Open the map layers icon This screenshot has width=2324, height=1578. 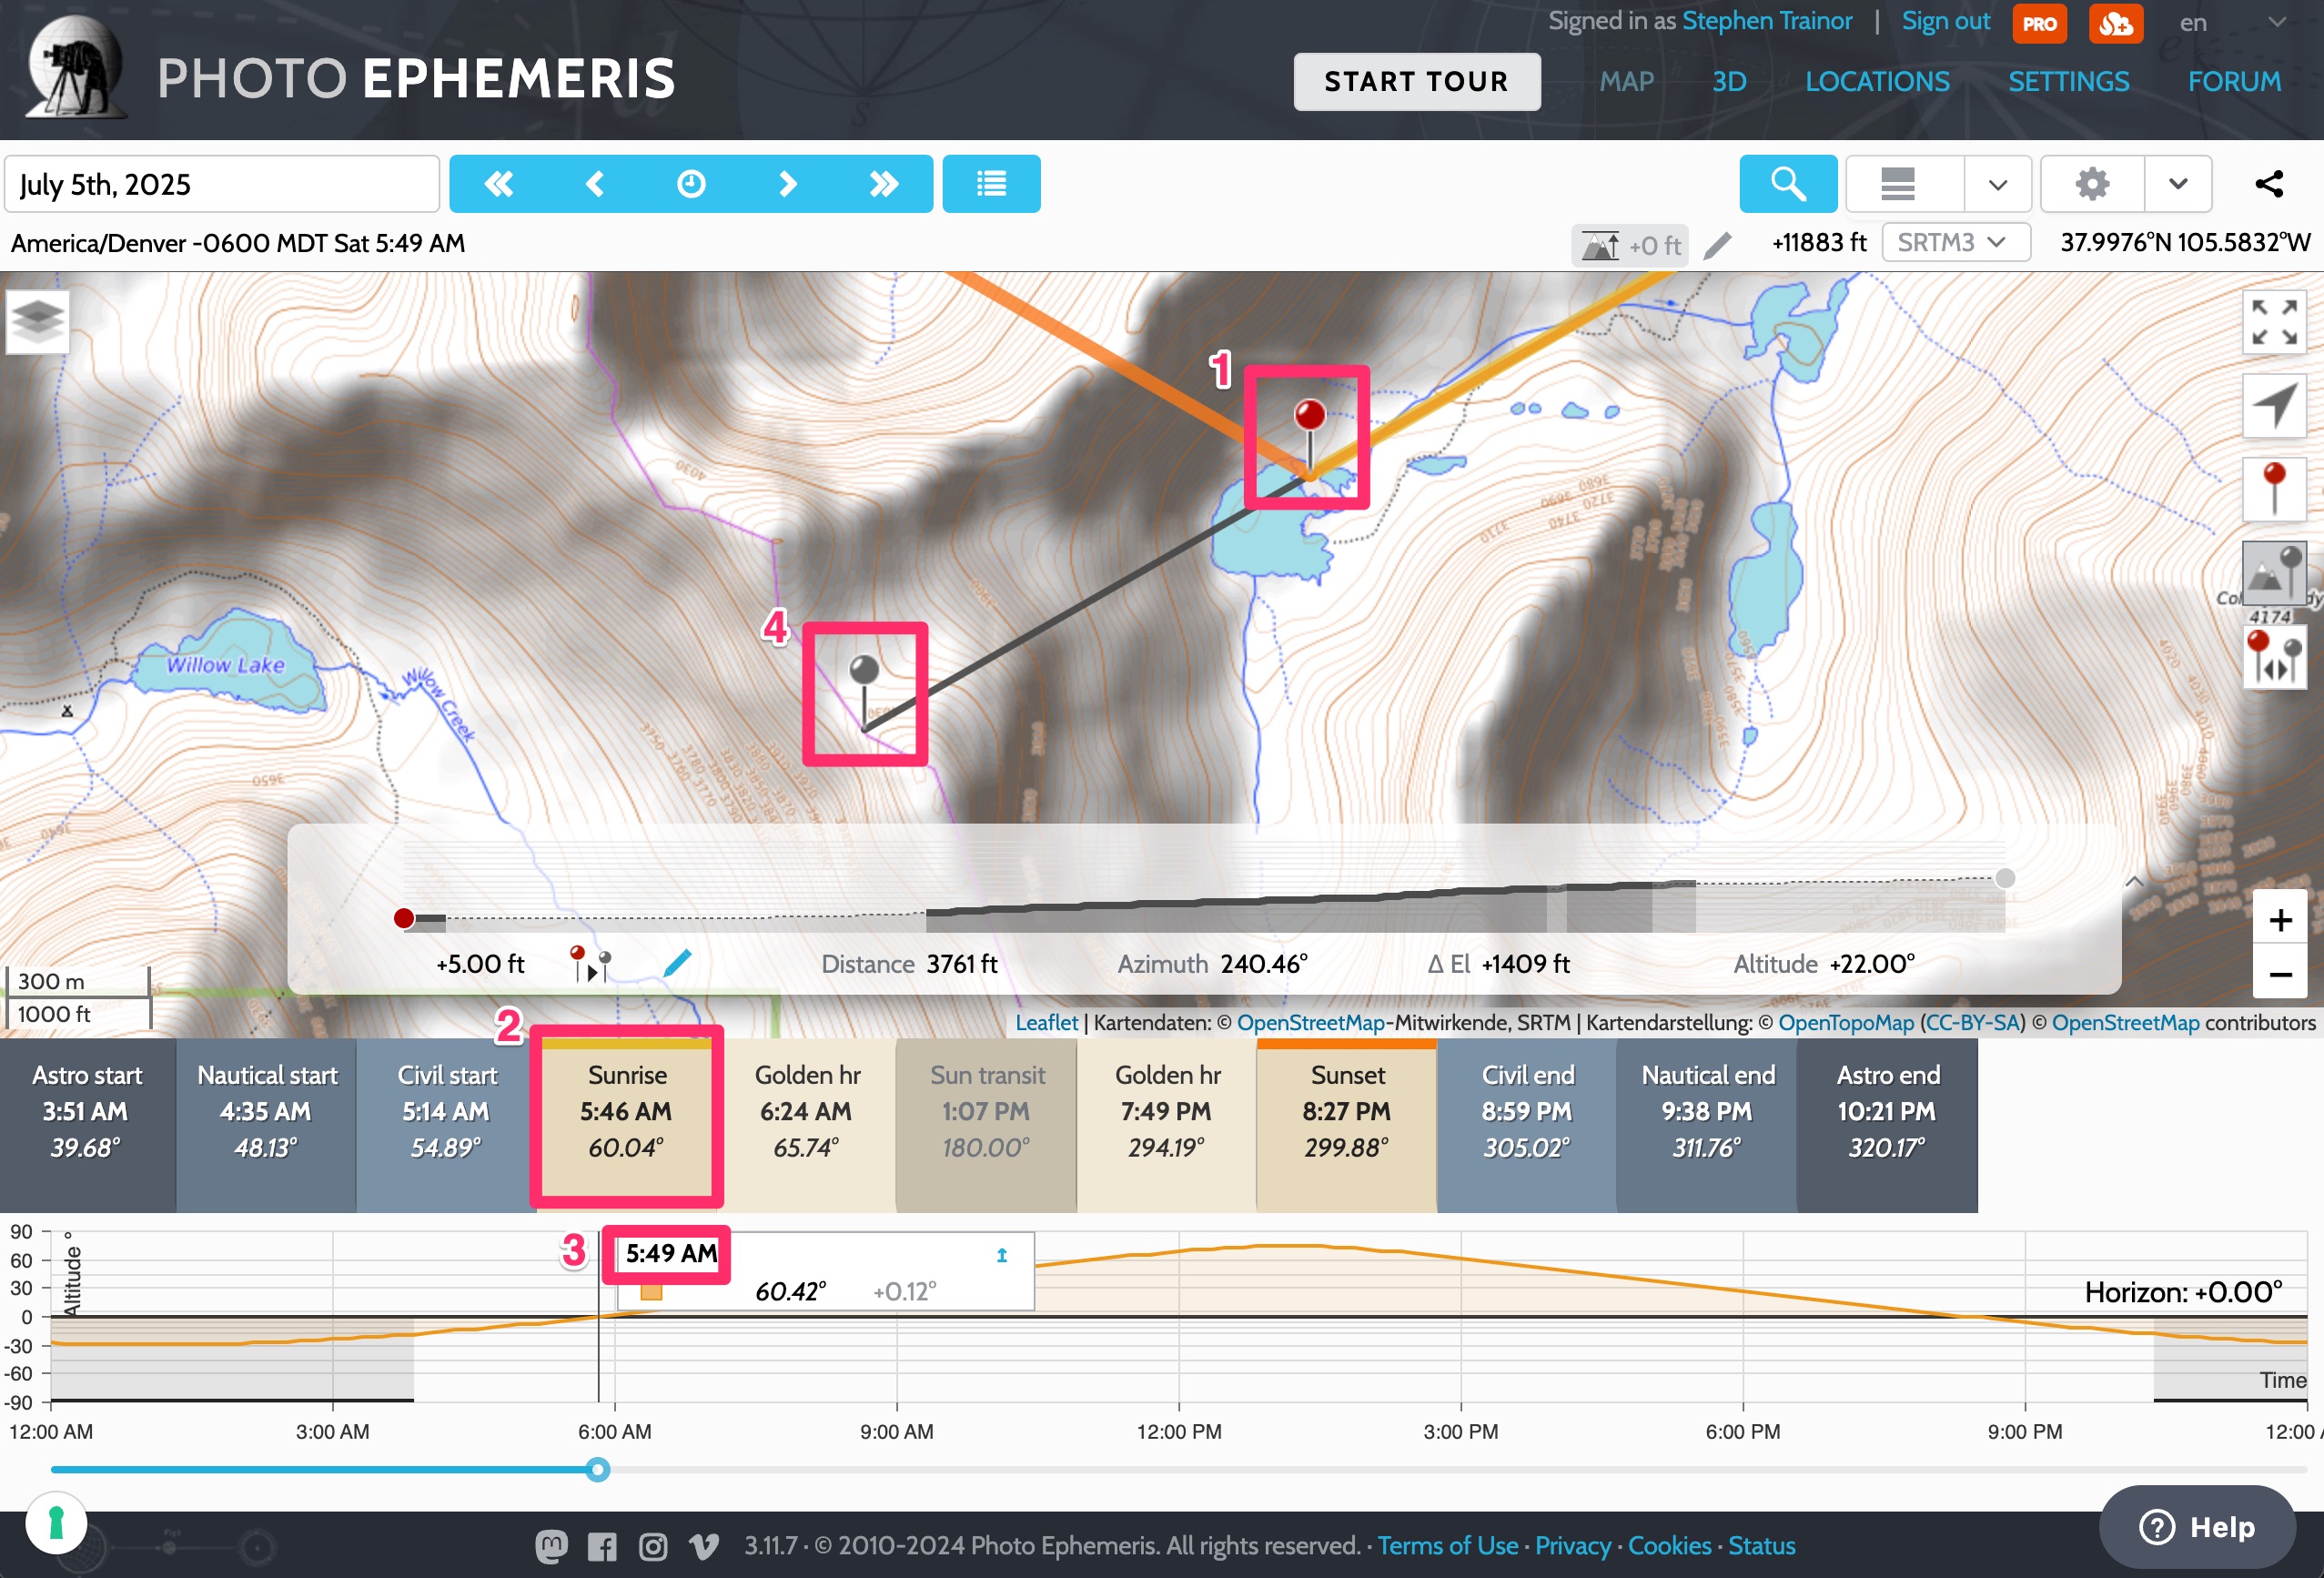pyautogui.click(x=37, y=320)
